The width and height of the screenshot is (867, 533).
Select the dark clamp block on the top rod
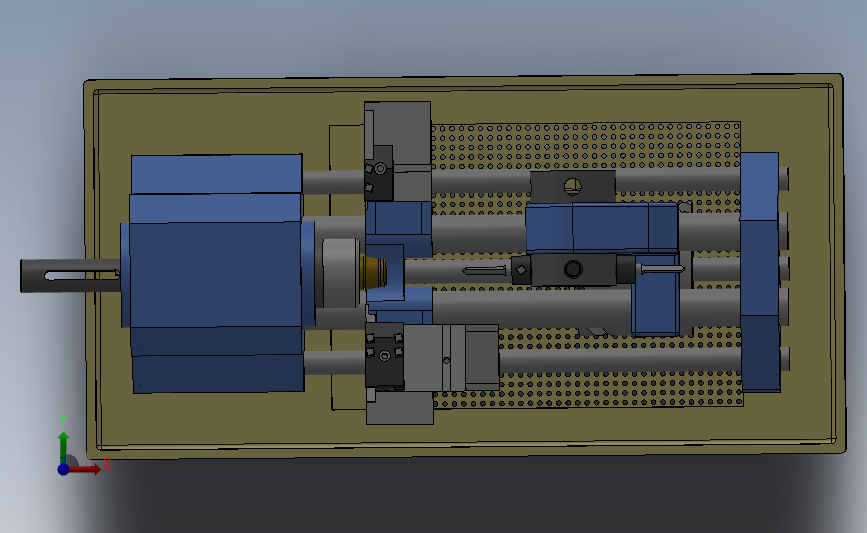(573, 186)
